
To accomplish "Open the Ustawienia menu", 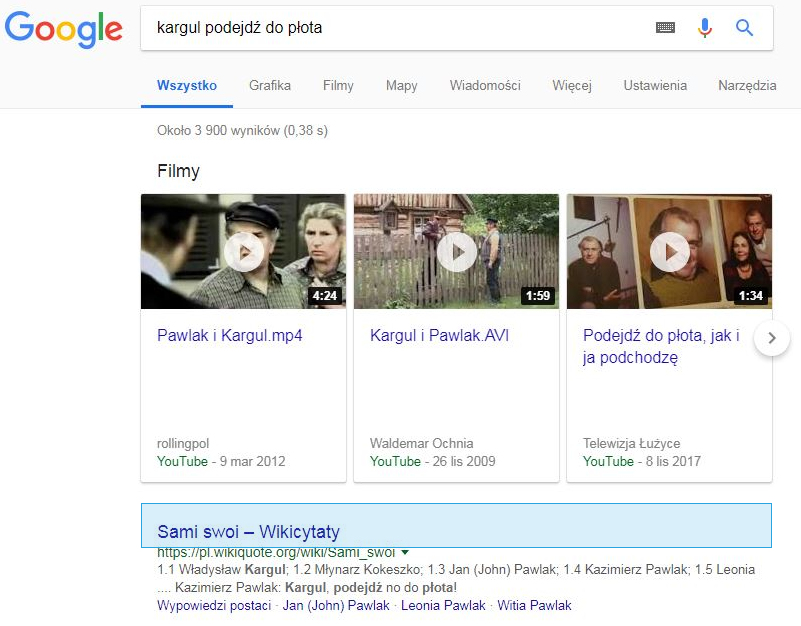I will [655, 85].
